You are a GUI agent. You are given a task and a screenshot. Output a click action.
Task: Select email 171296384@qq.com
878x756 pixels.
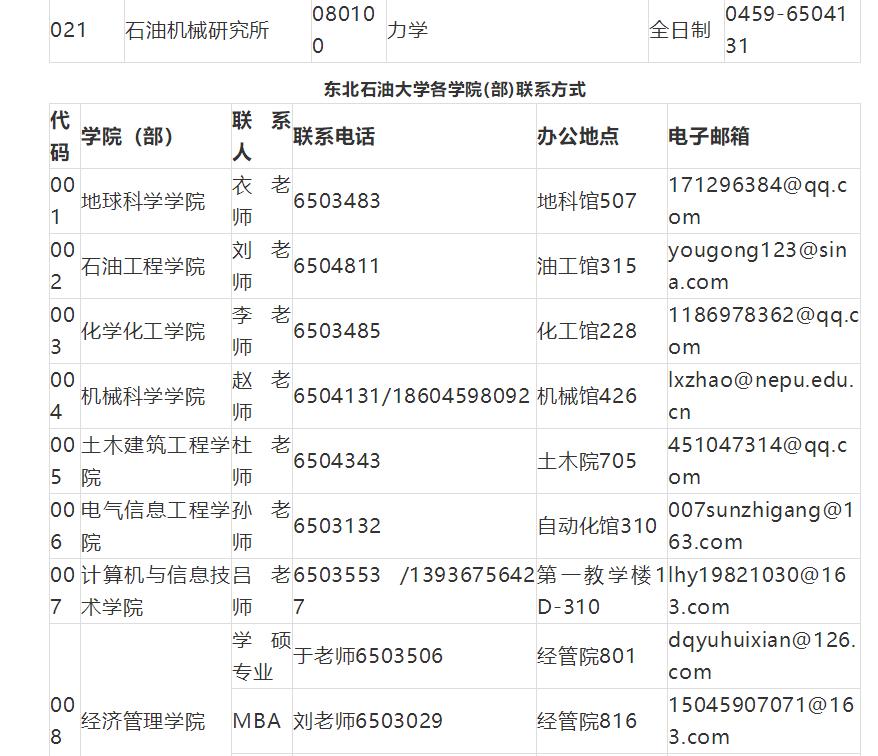(758, 201)
